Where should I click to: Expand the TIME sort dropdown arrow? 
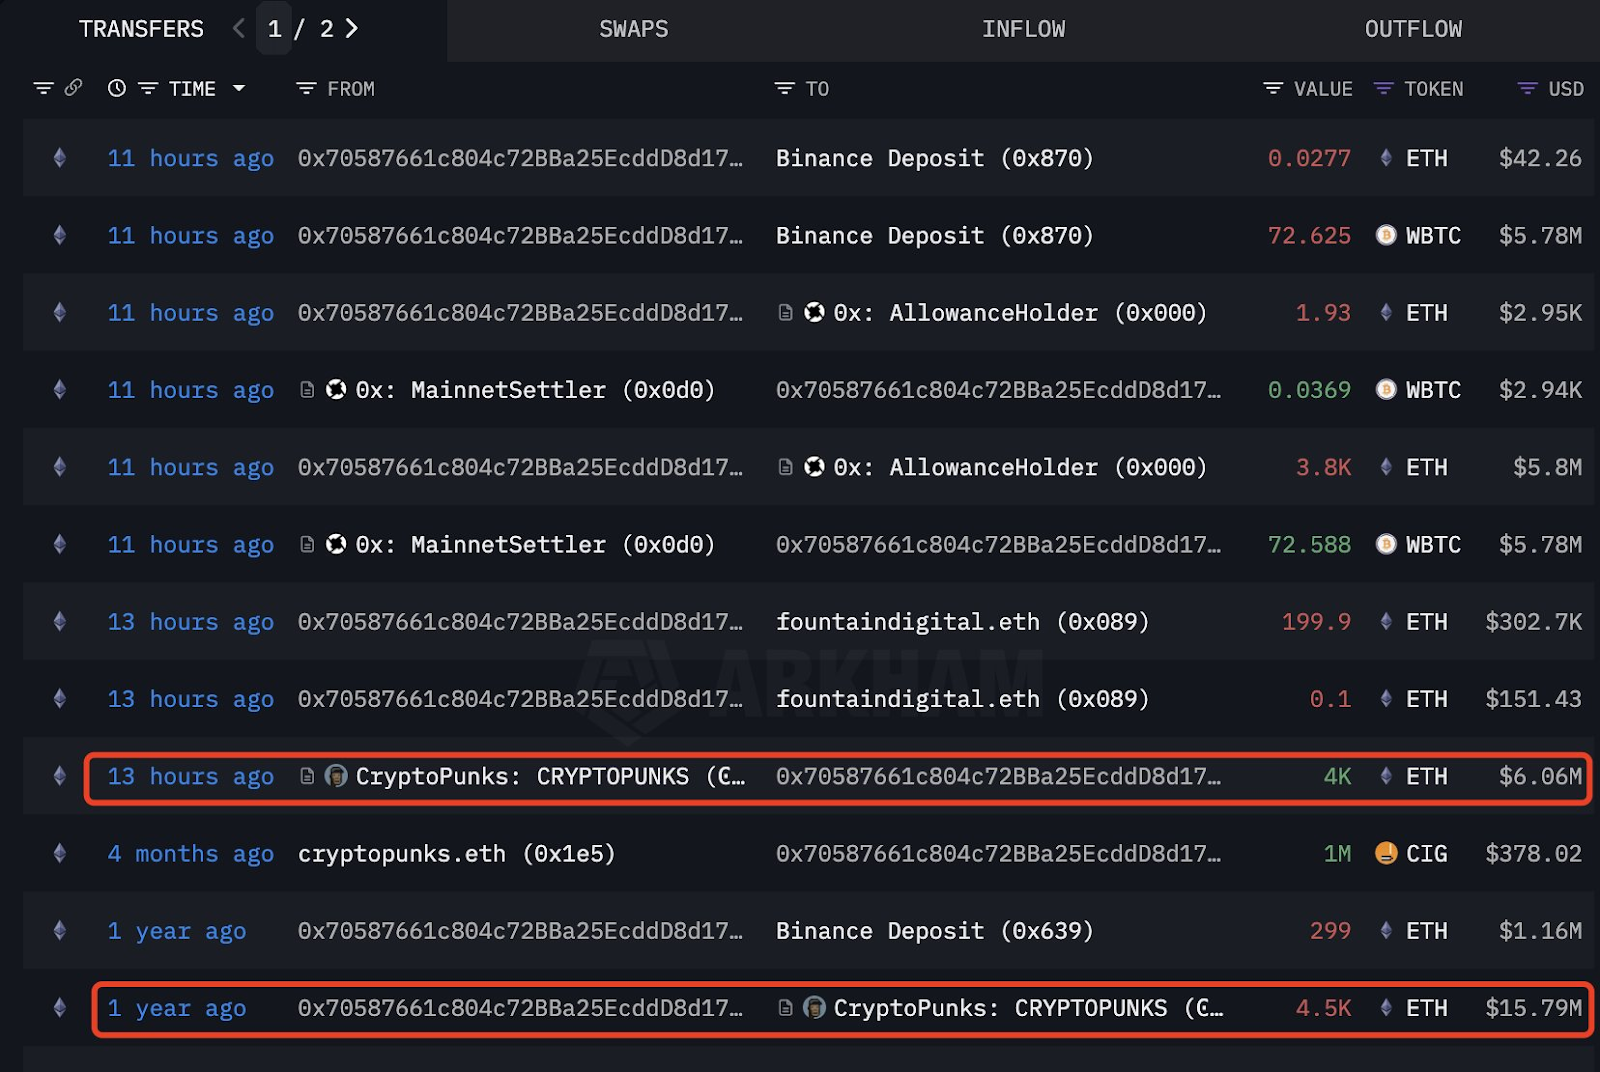point(239,88)
